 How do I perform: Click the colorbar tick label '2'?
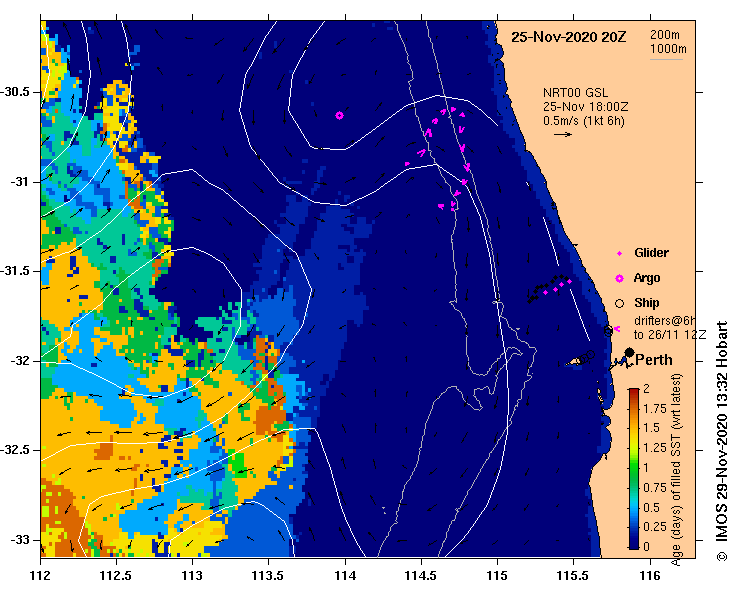pos(646,388)
